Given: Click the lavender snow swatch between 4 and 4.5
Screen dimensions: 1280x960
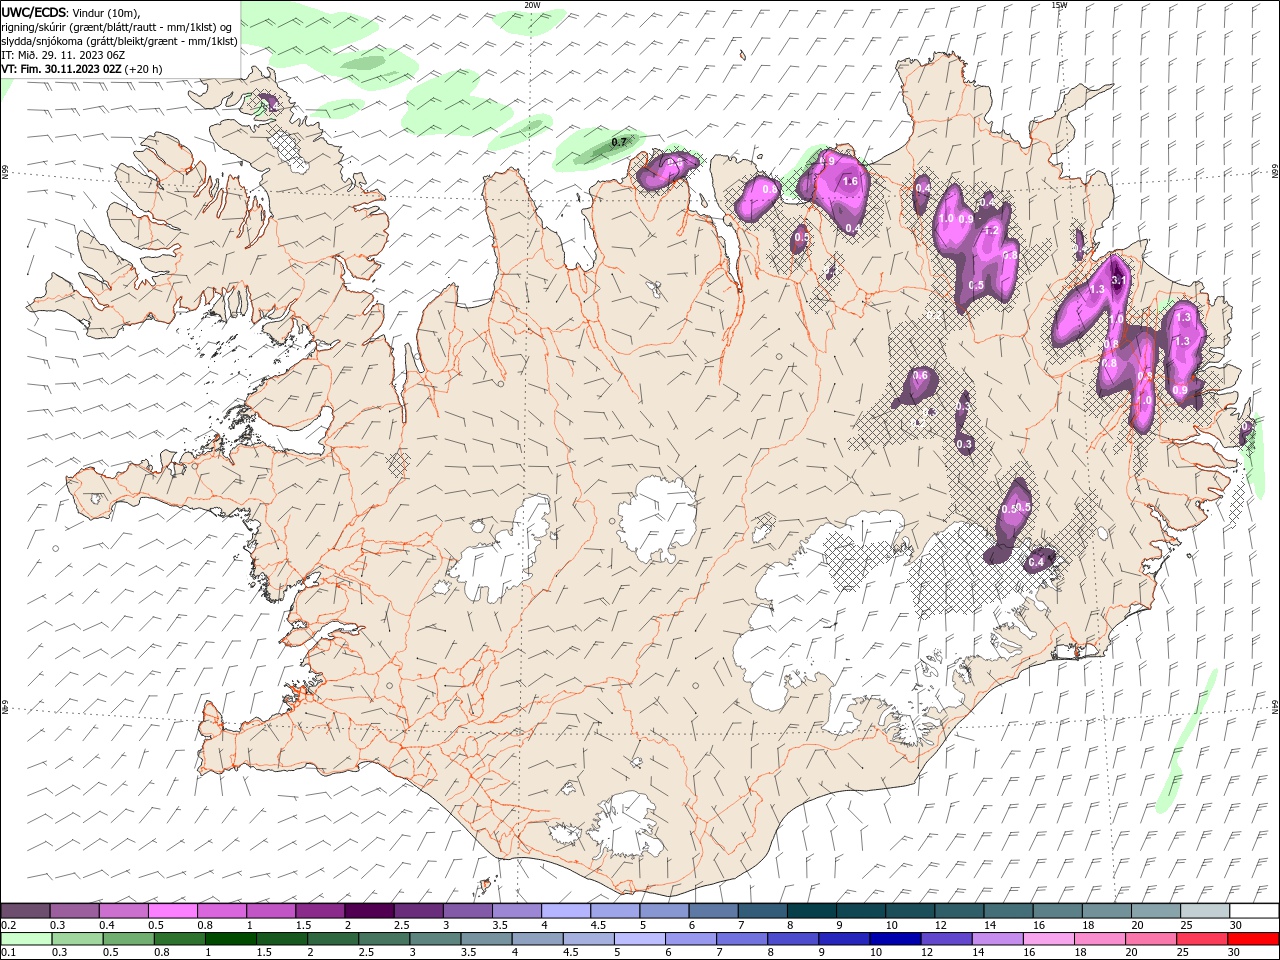Looking at the screenshot, I should pos(565,910).
